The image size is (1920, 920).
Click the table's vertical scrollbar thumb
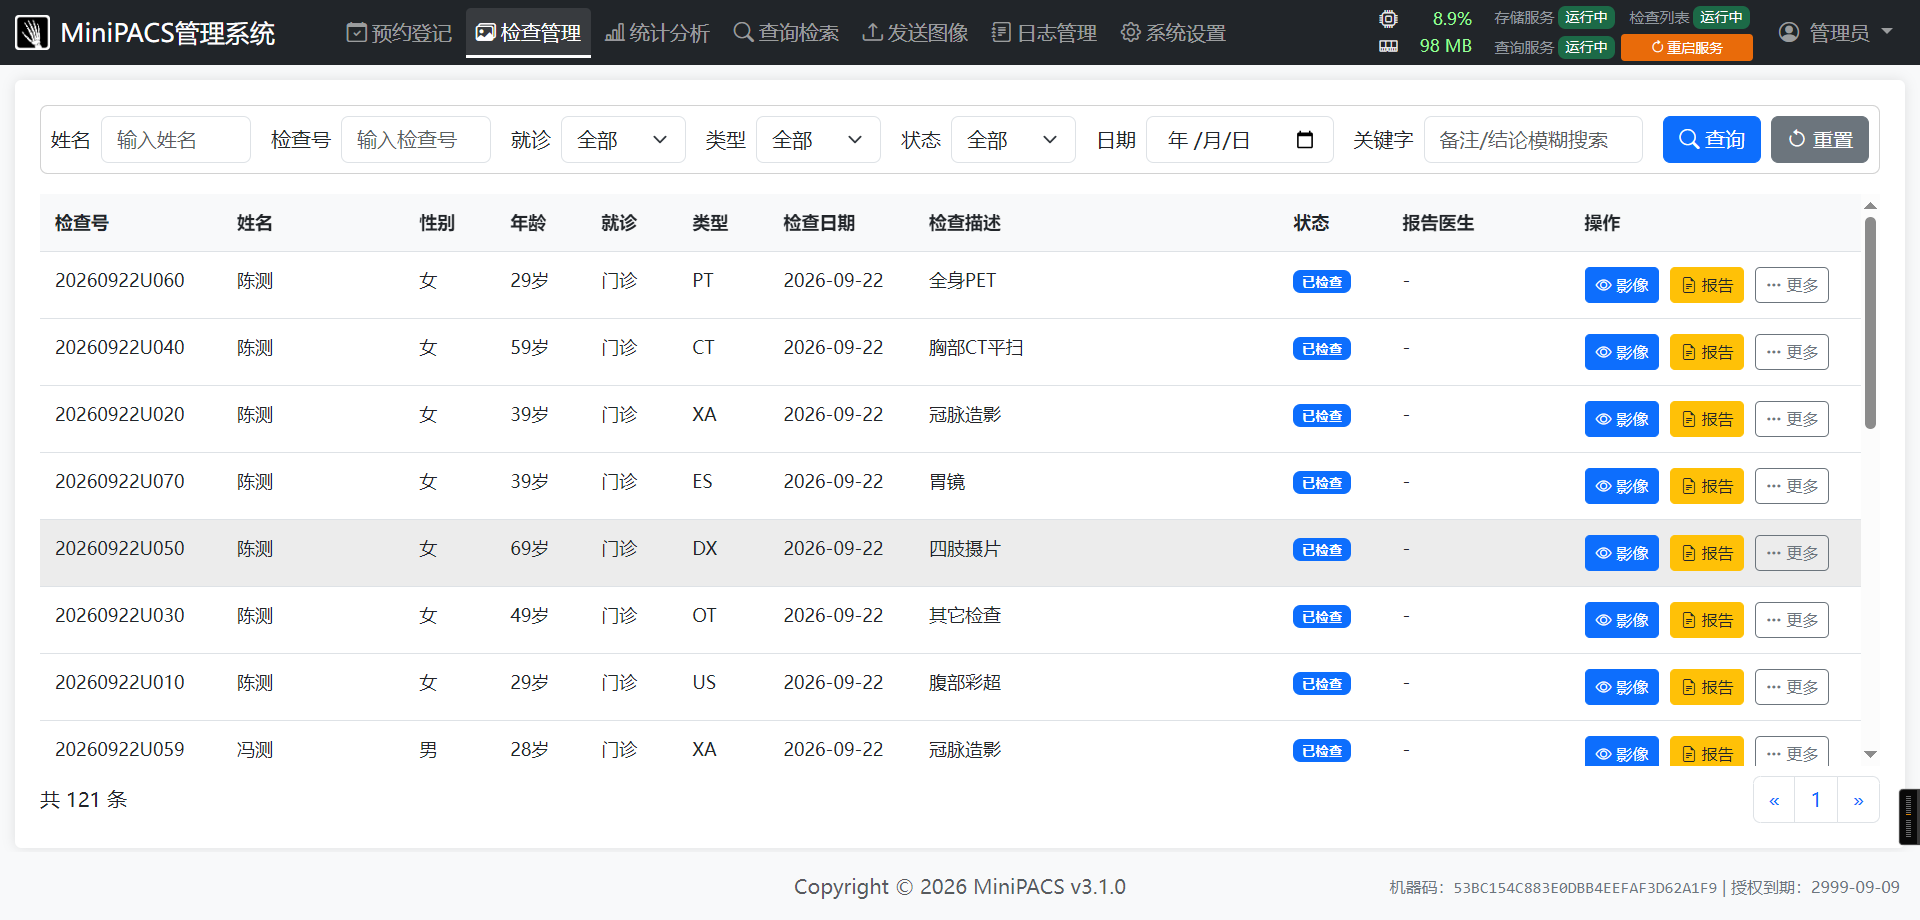[1870, 323]
